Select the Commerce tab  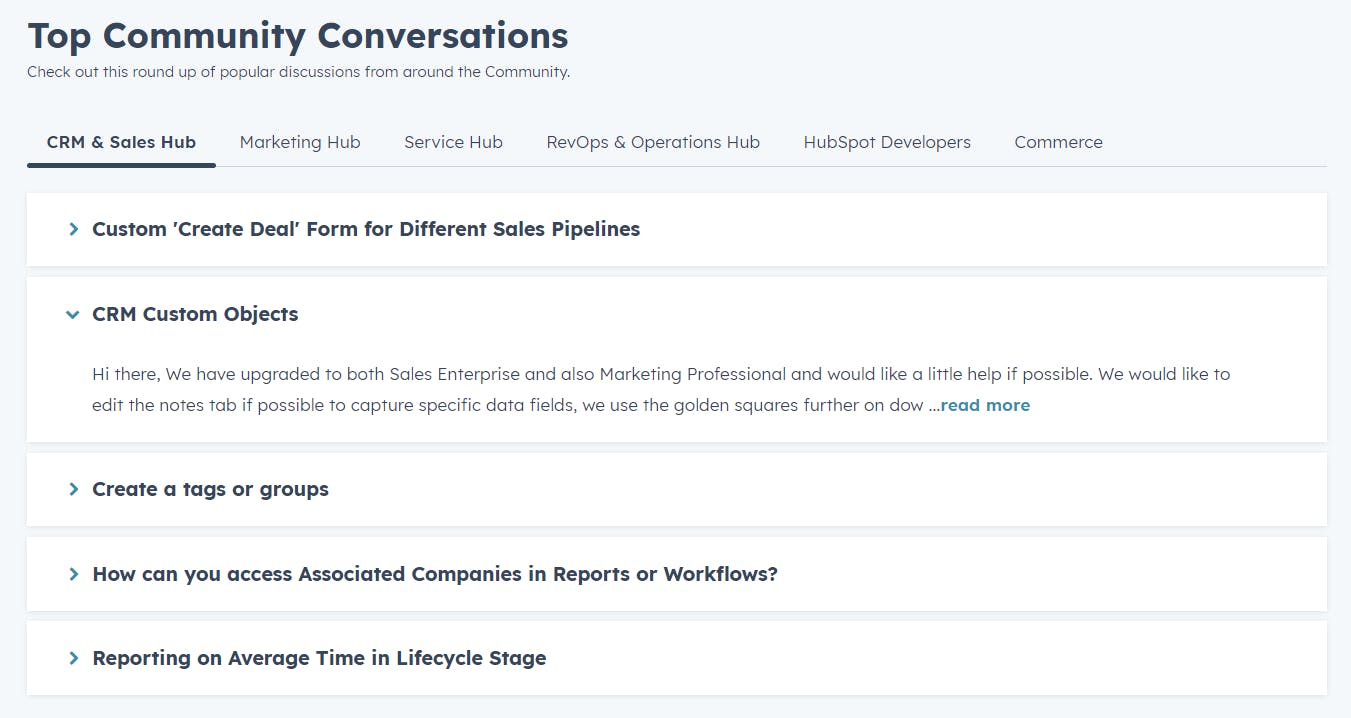point(1058,142)
